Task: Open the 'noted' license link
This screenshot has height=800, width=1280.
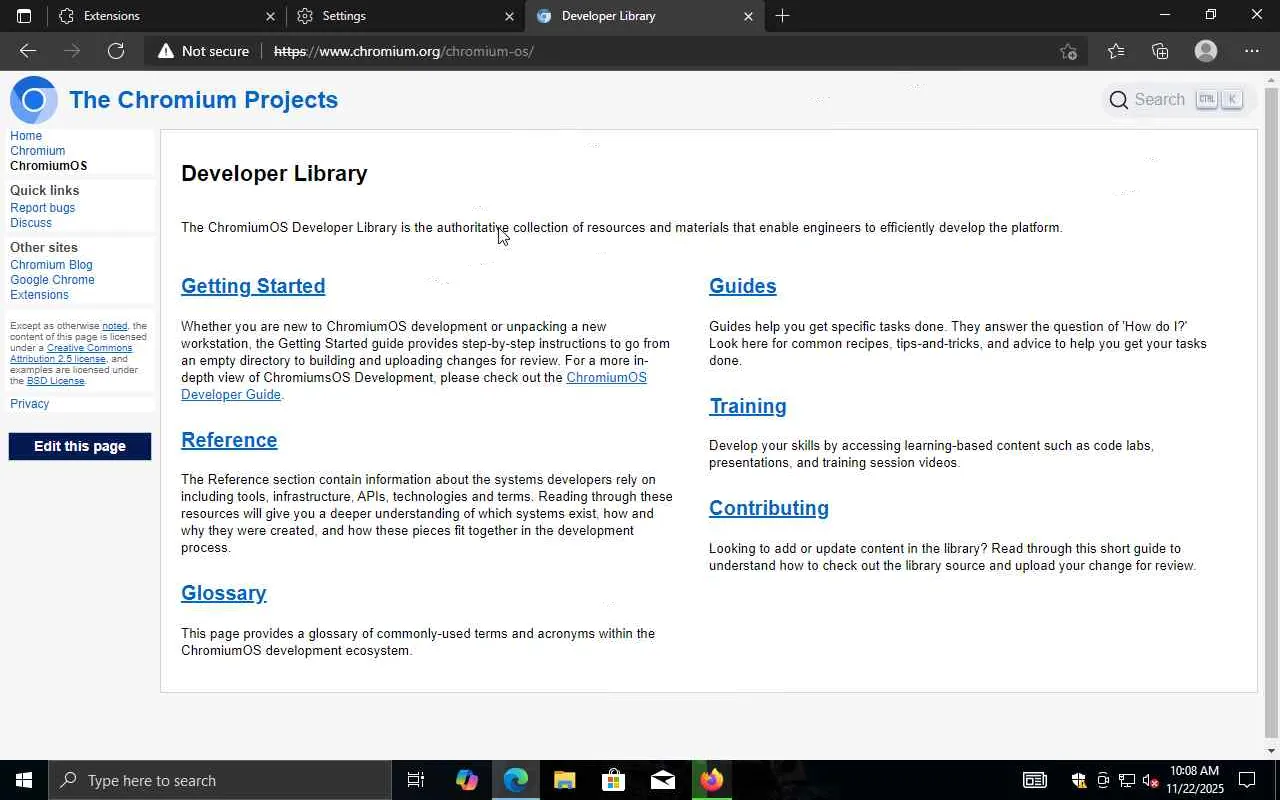Action: pos(115,326)
